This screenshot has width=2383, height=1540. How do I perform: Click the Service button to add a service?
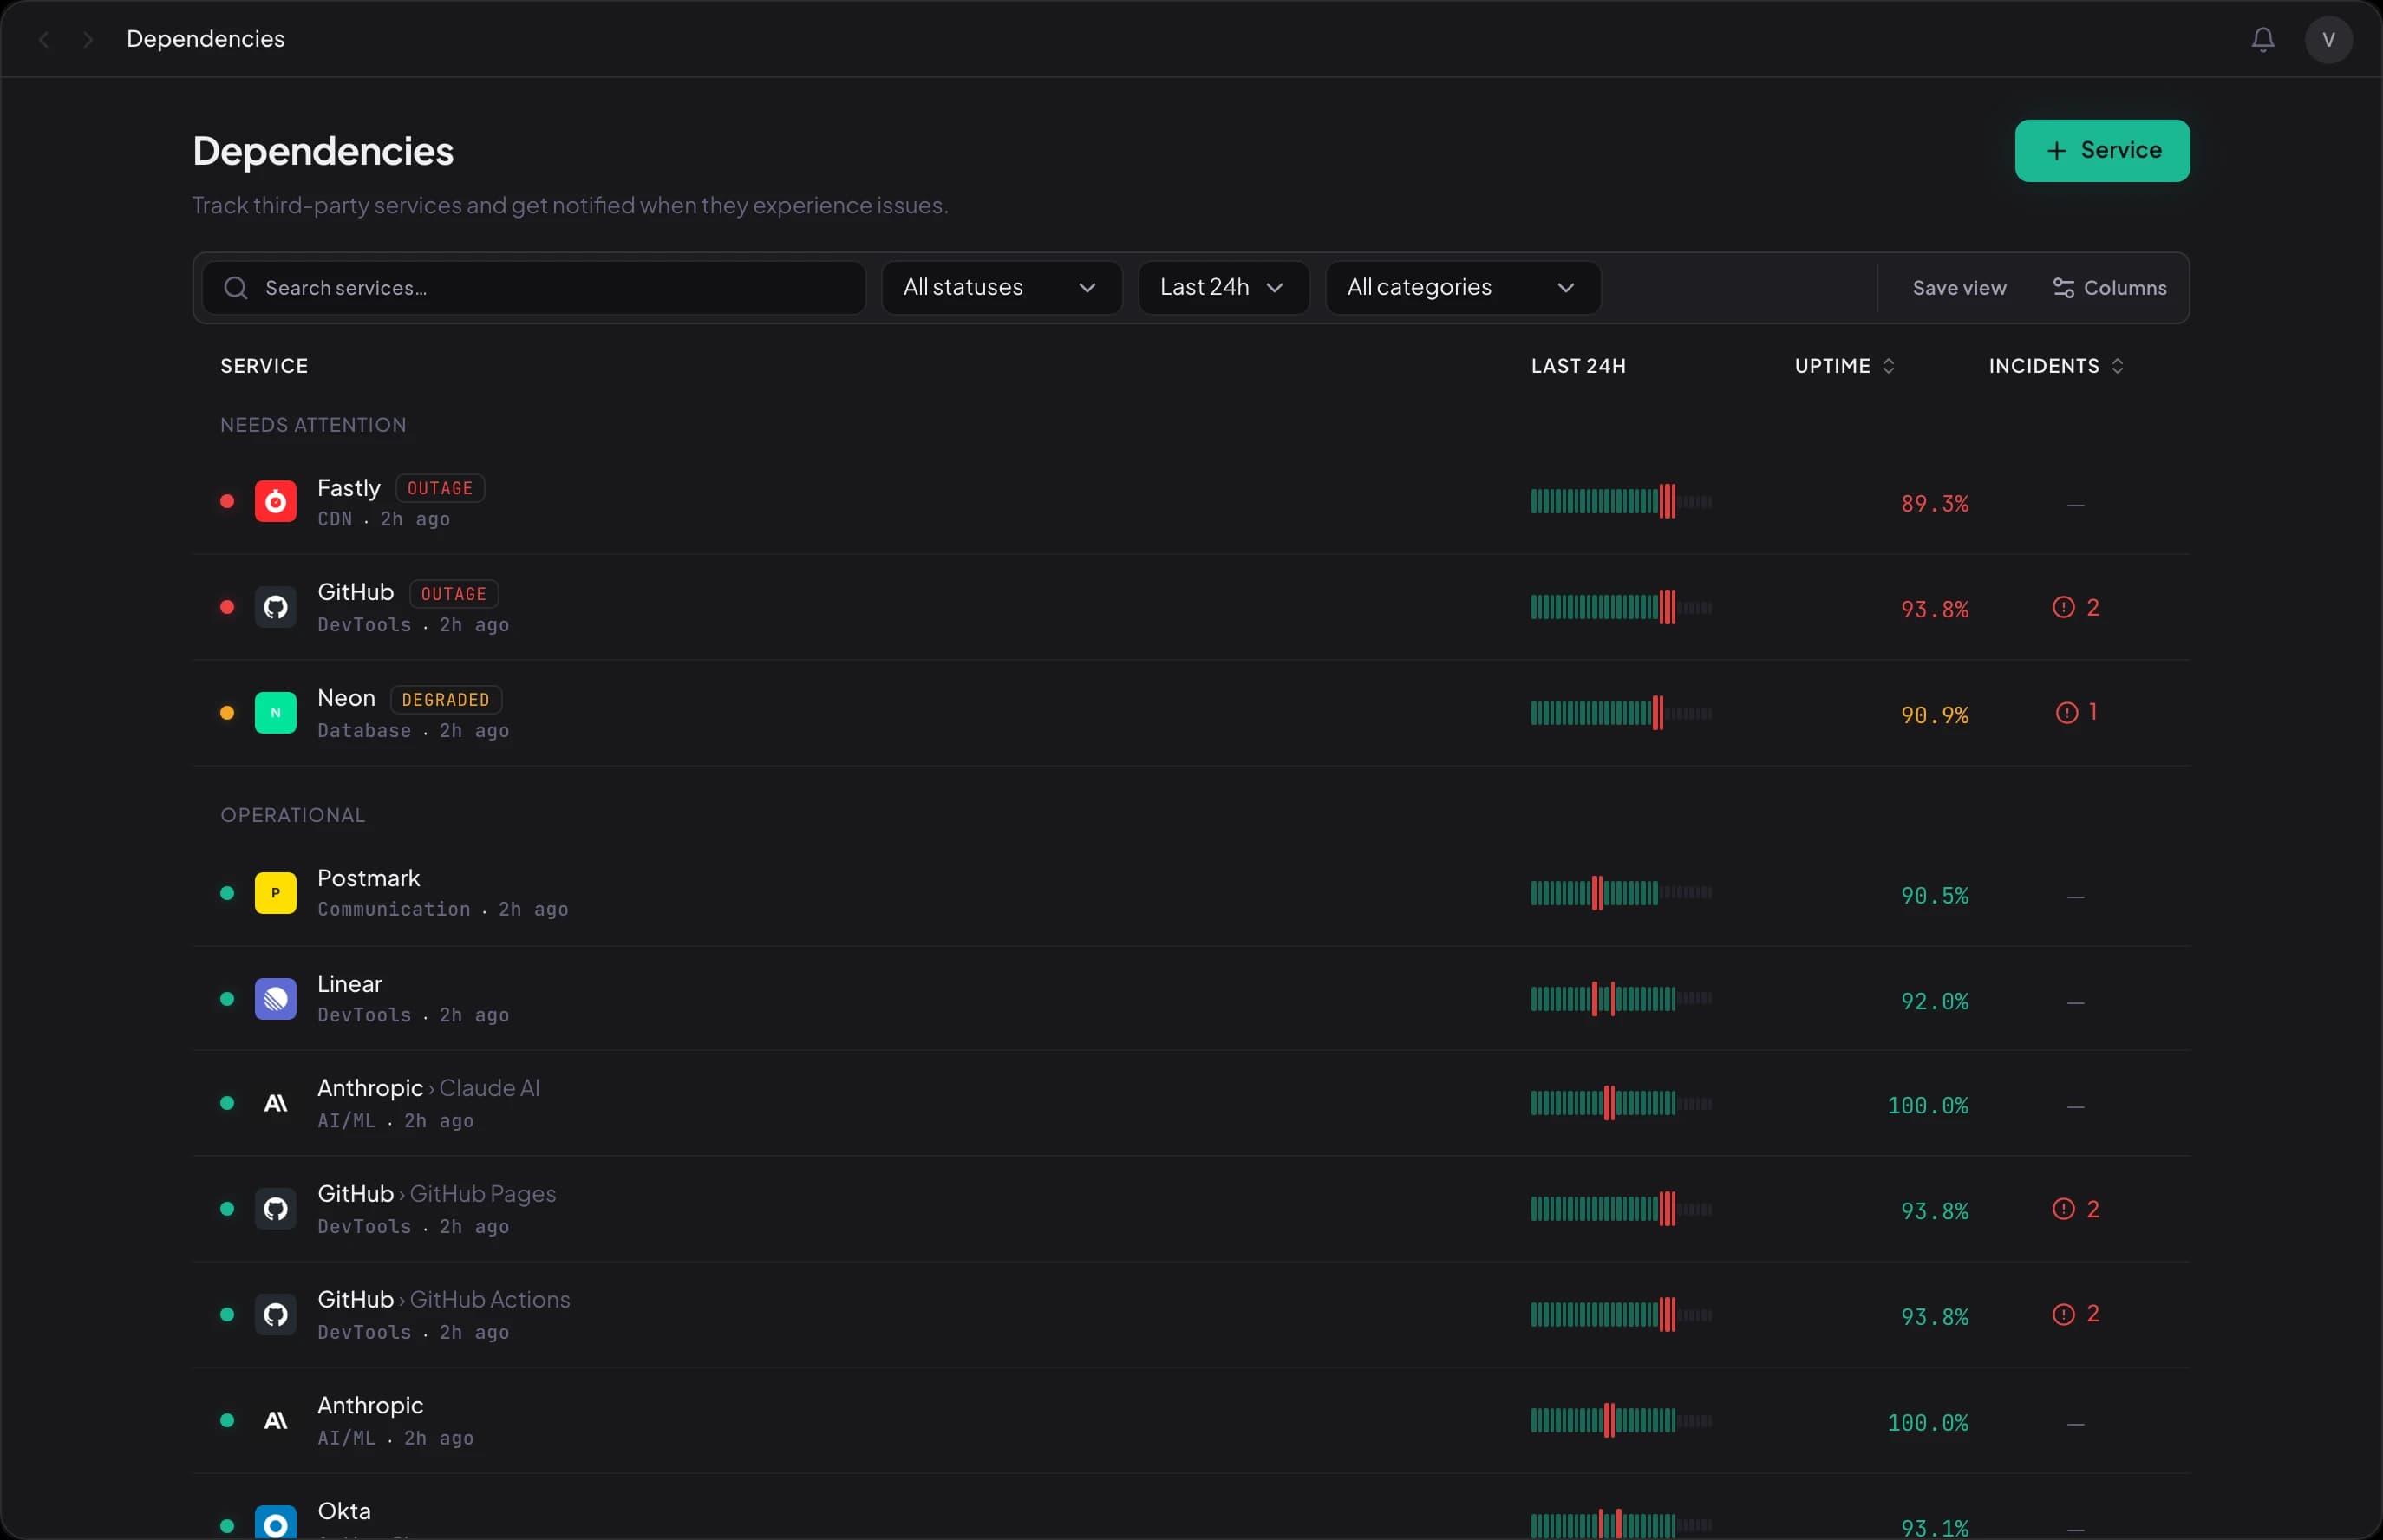2102,150
